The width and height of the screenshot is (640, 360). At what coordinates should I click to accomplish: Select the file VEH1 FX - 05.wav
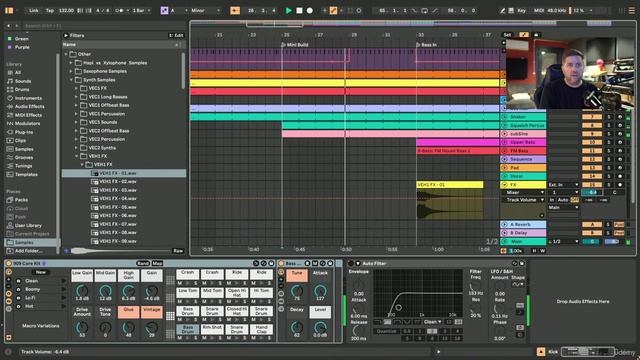pos(118,207)
